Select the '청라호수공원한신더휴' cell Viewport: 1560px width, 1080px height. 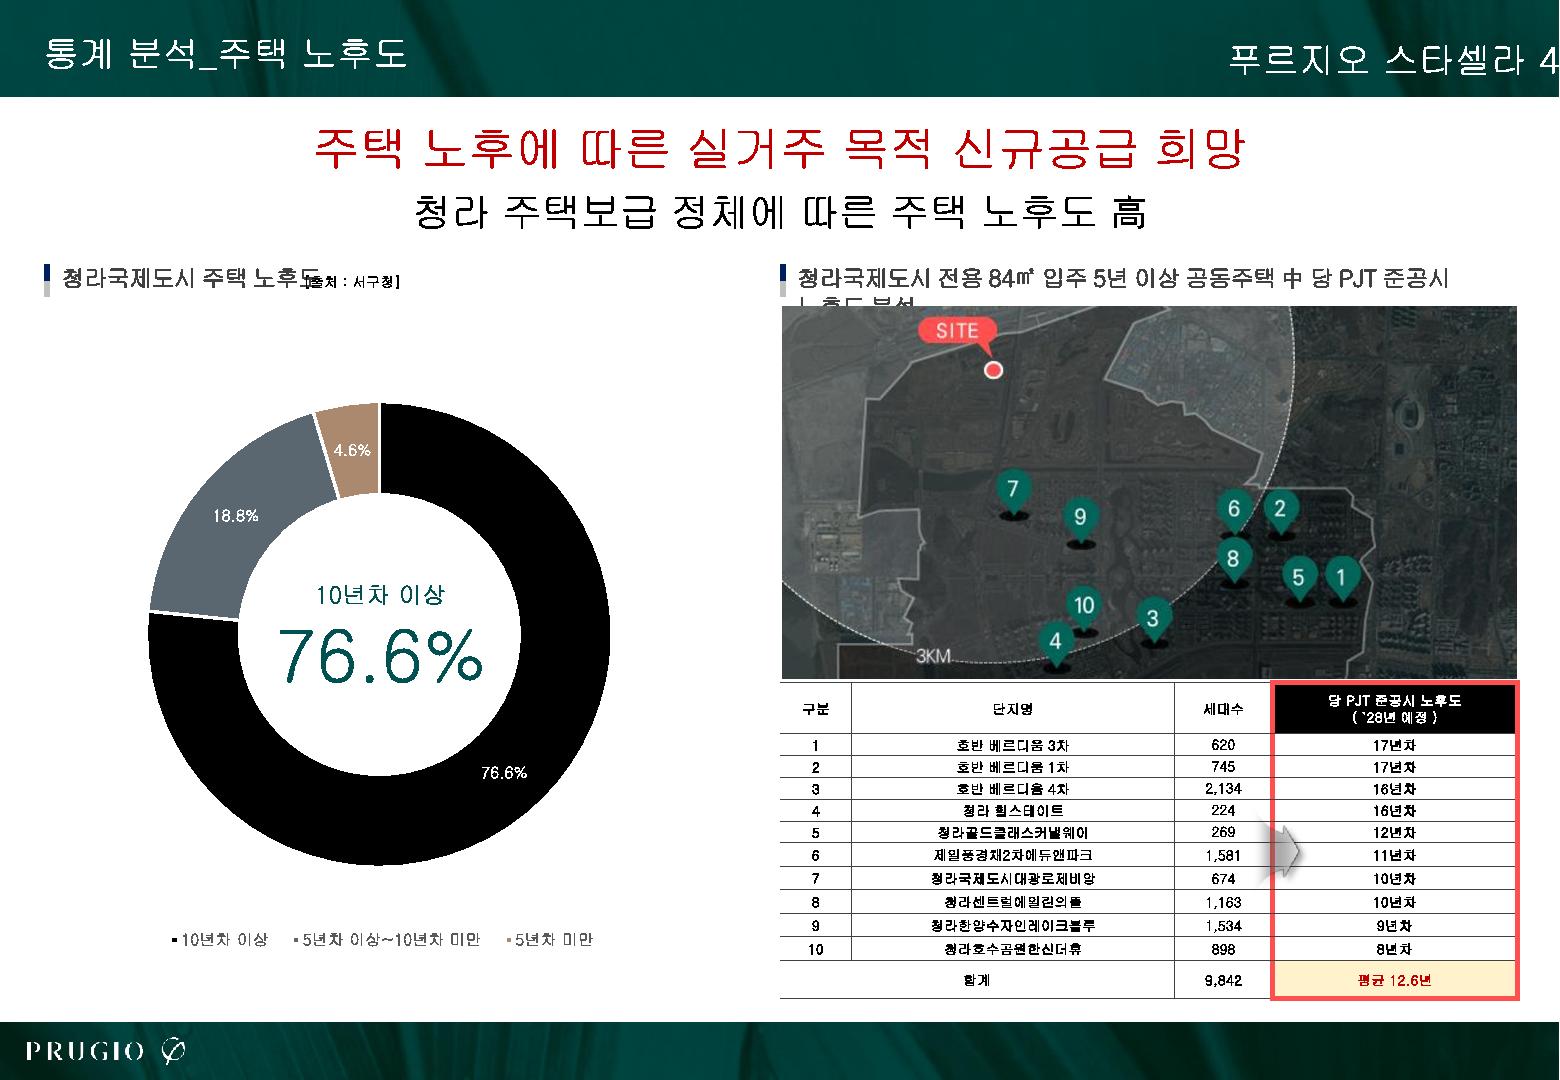click(x=1013, y=949)
